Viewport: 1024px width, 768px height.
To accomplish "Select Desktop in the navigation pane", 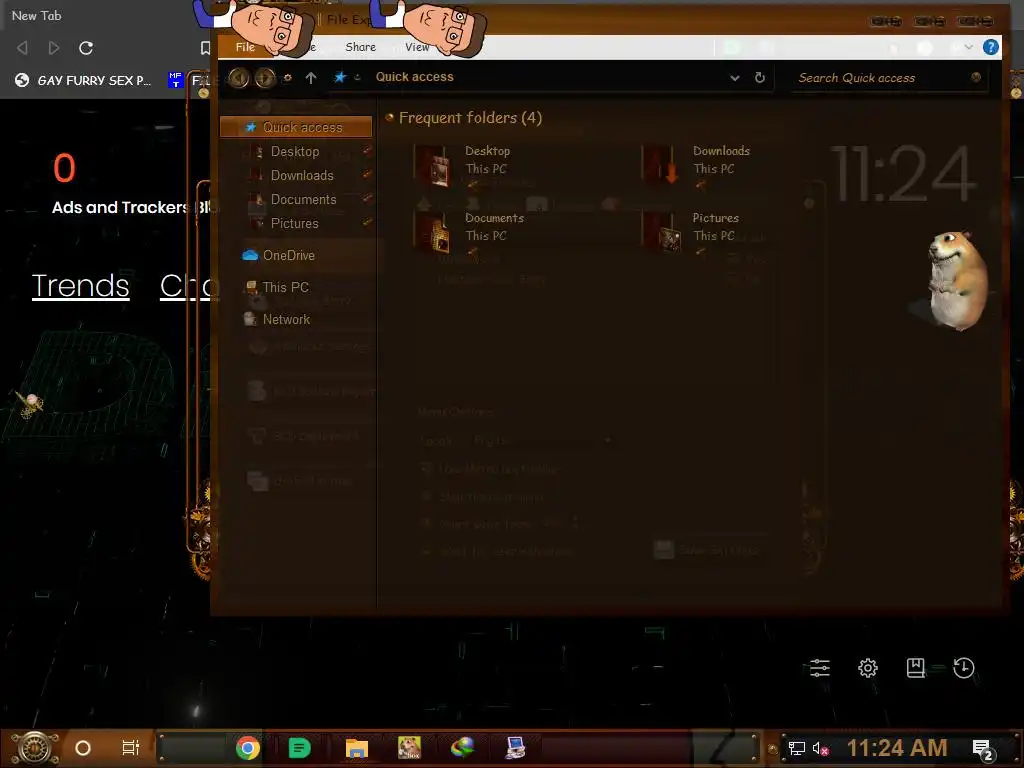I will [x=295, y=152].
